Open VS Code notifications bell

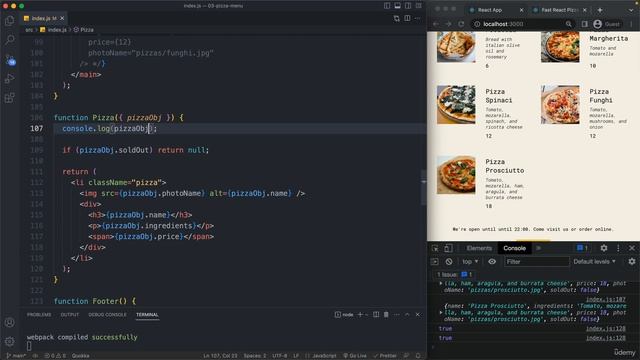point(418,356)
